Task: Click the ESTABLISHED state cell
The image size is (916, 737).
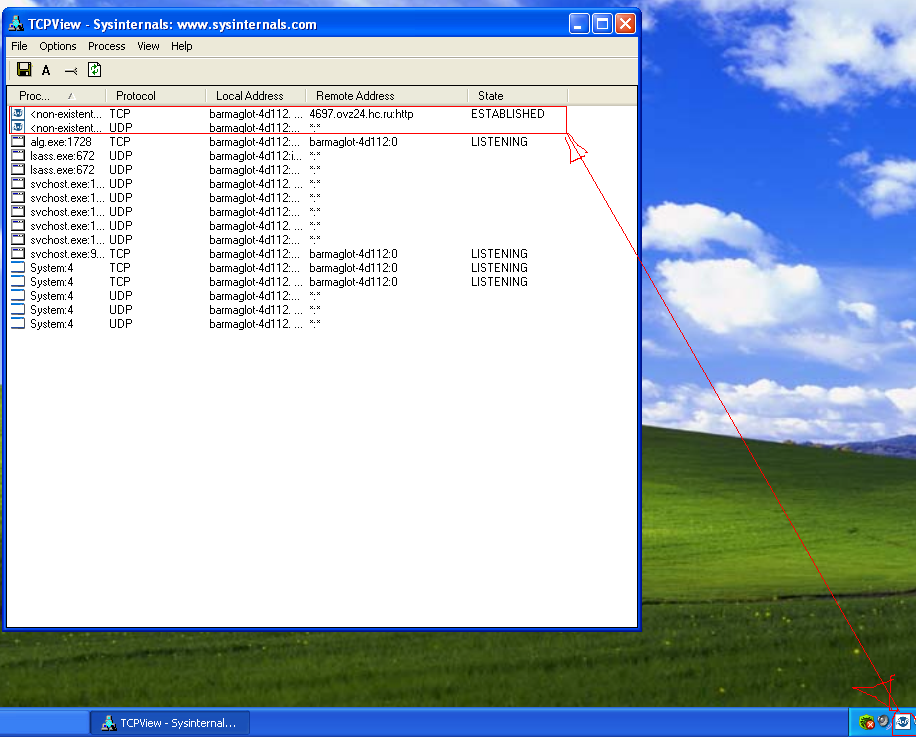Action: [508, 114]
